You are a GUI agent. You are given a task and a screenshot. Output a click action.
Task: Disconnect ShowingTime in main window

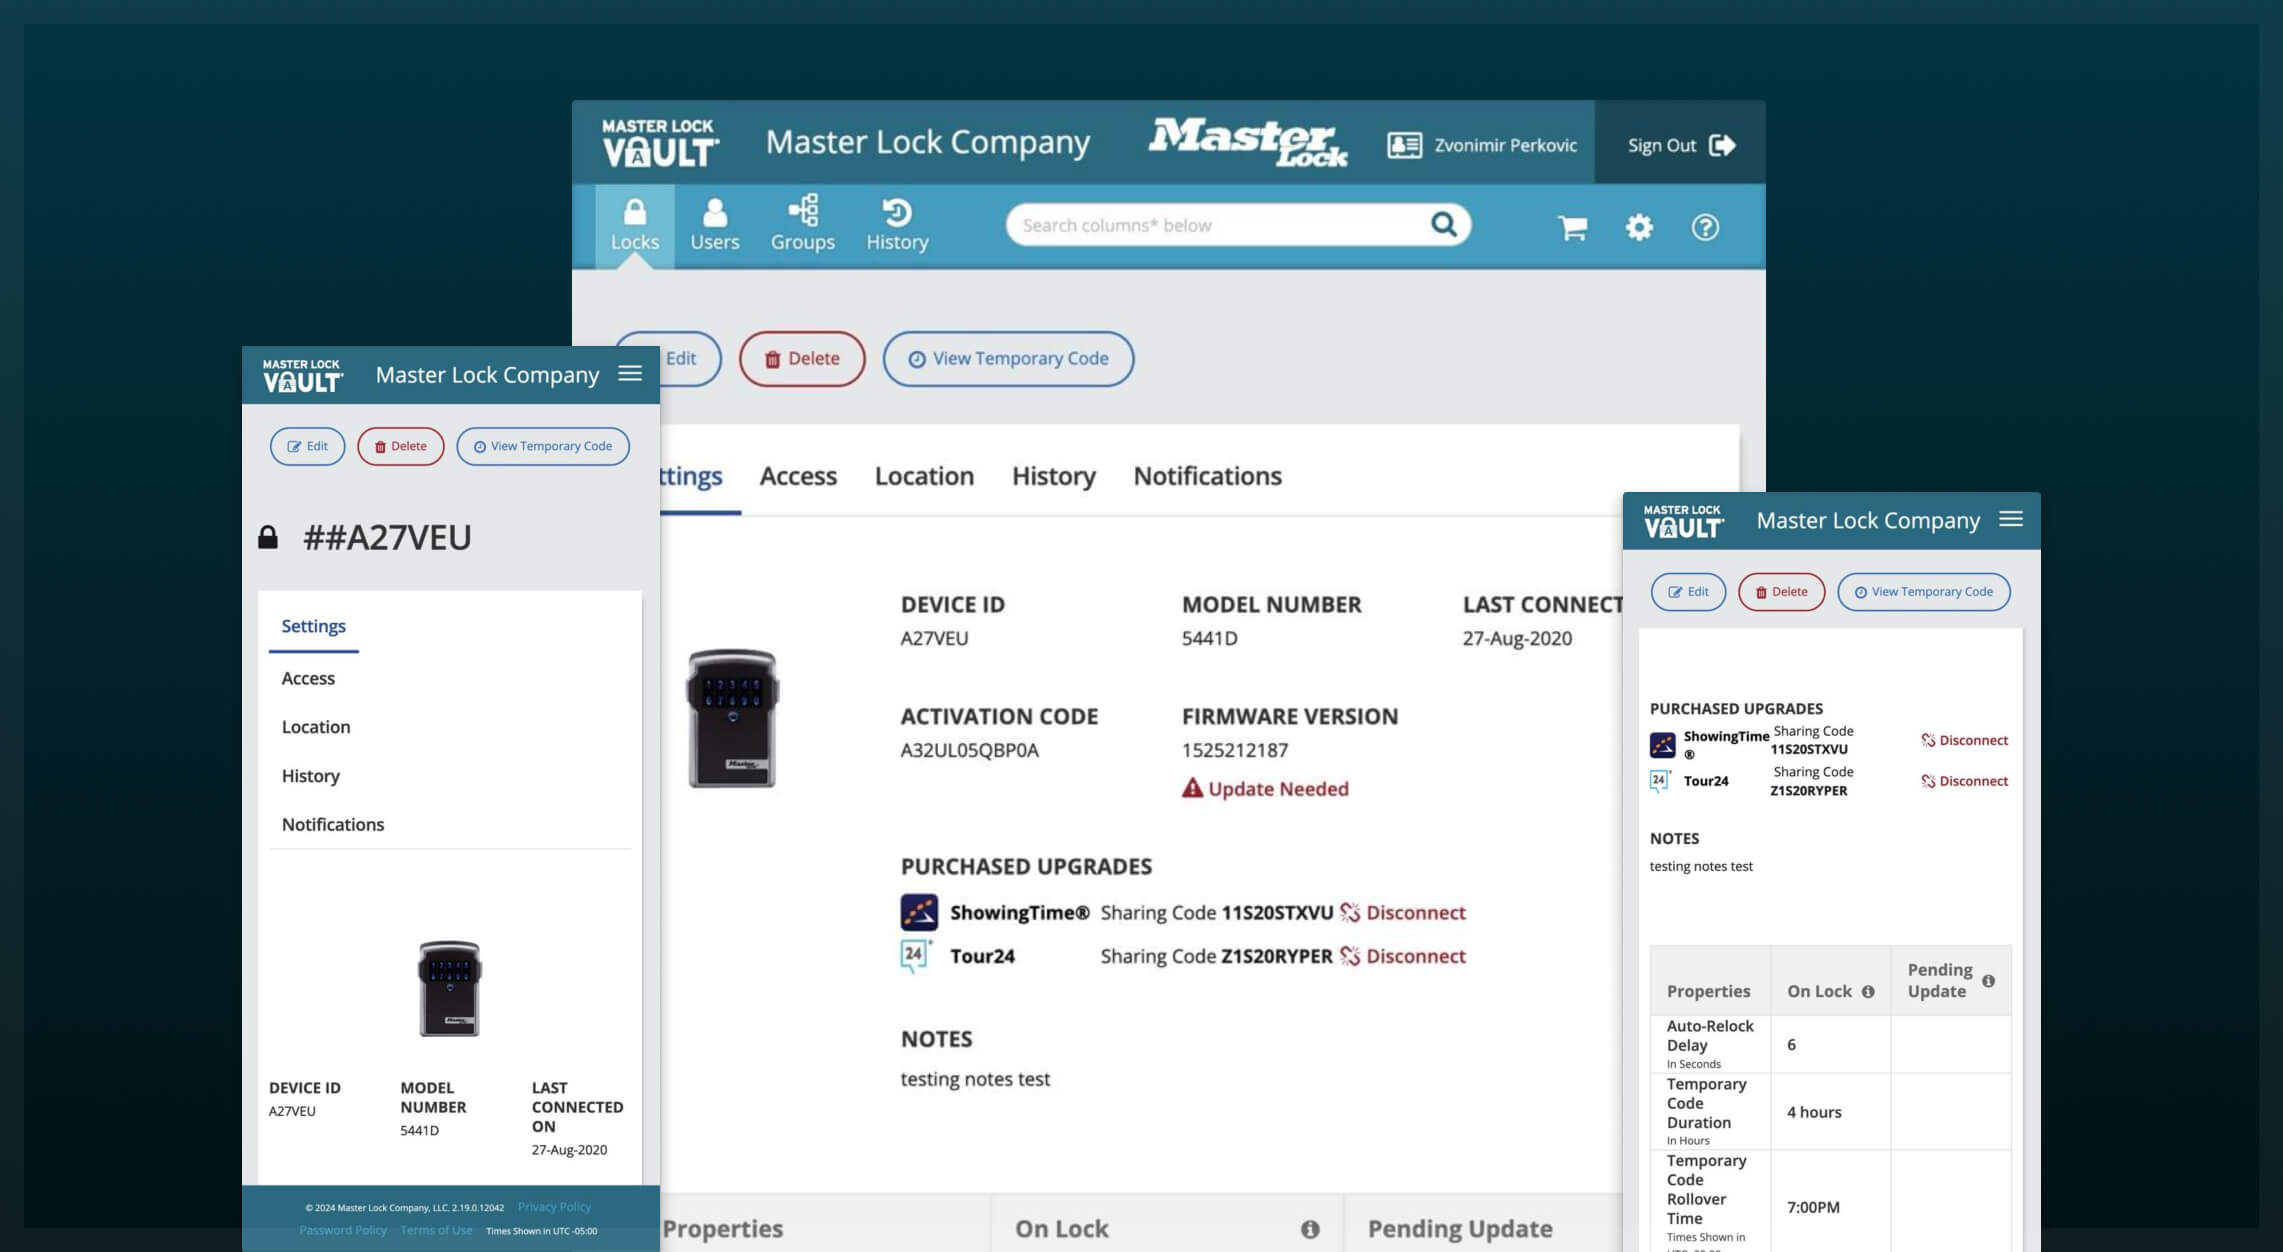(1403, 912)
